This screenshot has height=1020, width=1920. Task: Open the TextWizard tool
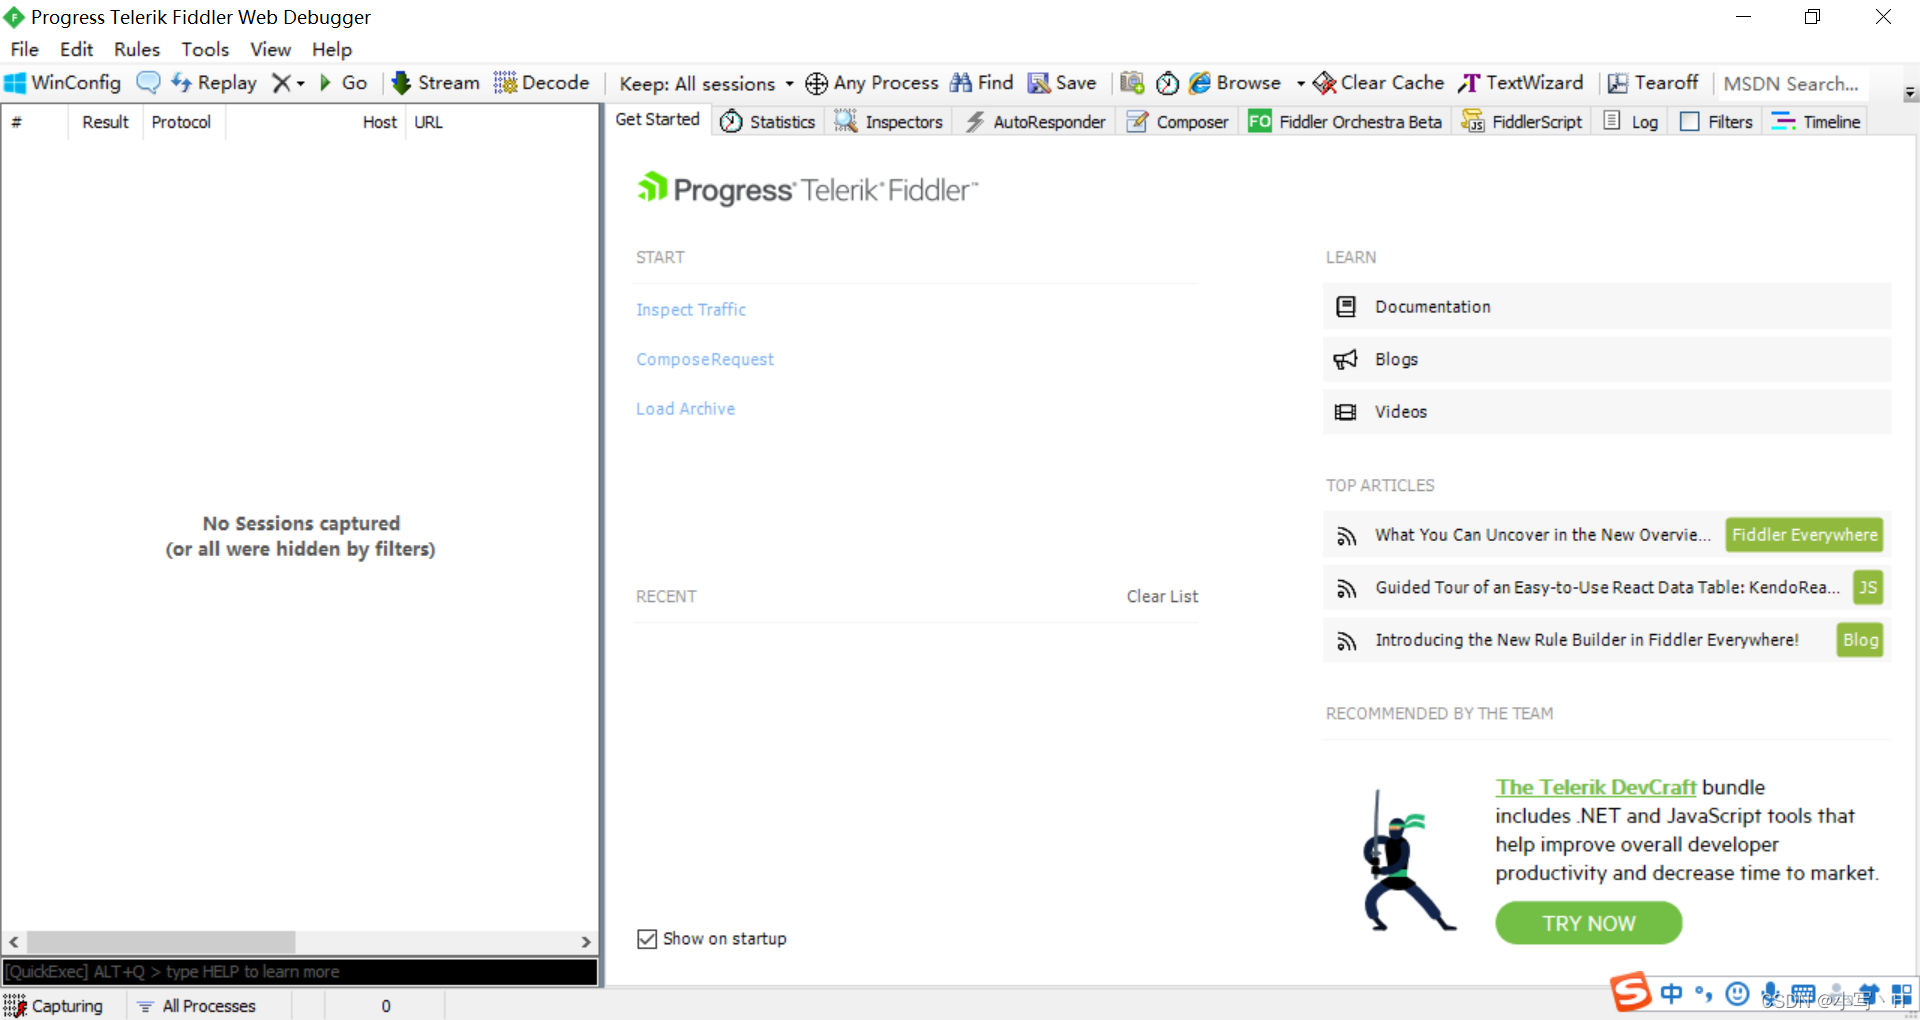click(x=1521, y=83)
